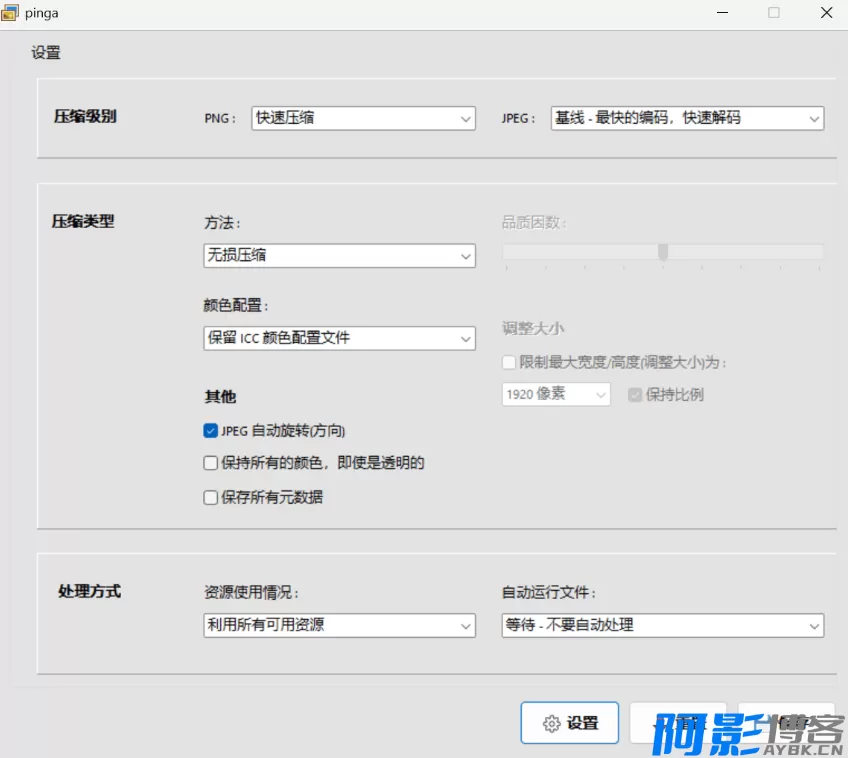Screen dimensions: 848x758
Task: Expand the 自动运行文件 dropdown
Action: tap(662, 625)
